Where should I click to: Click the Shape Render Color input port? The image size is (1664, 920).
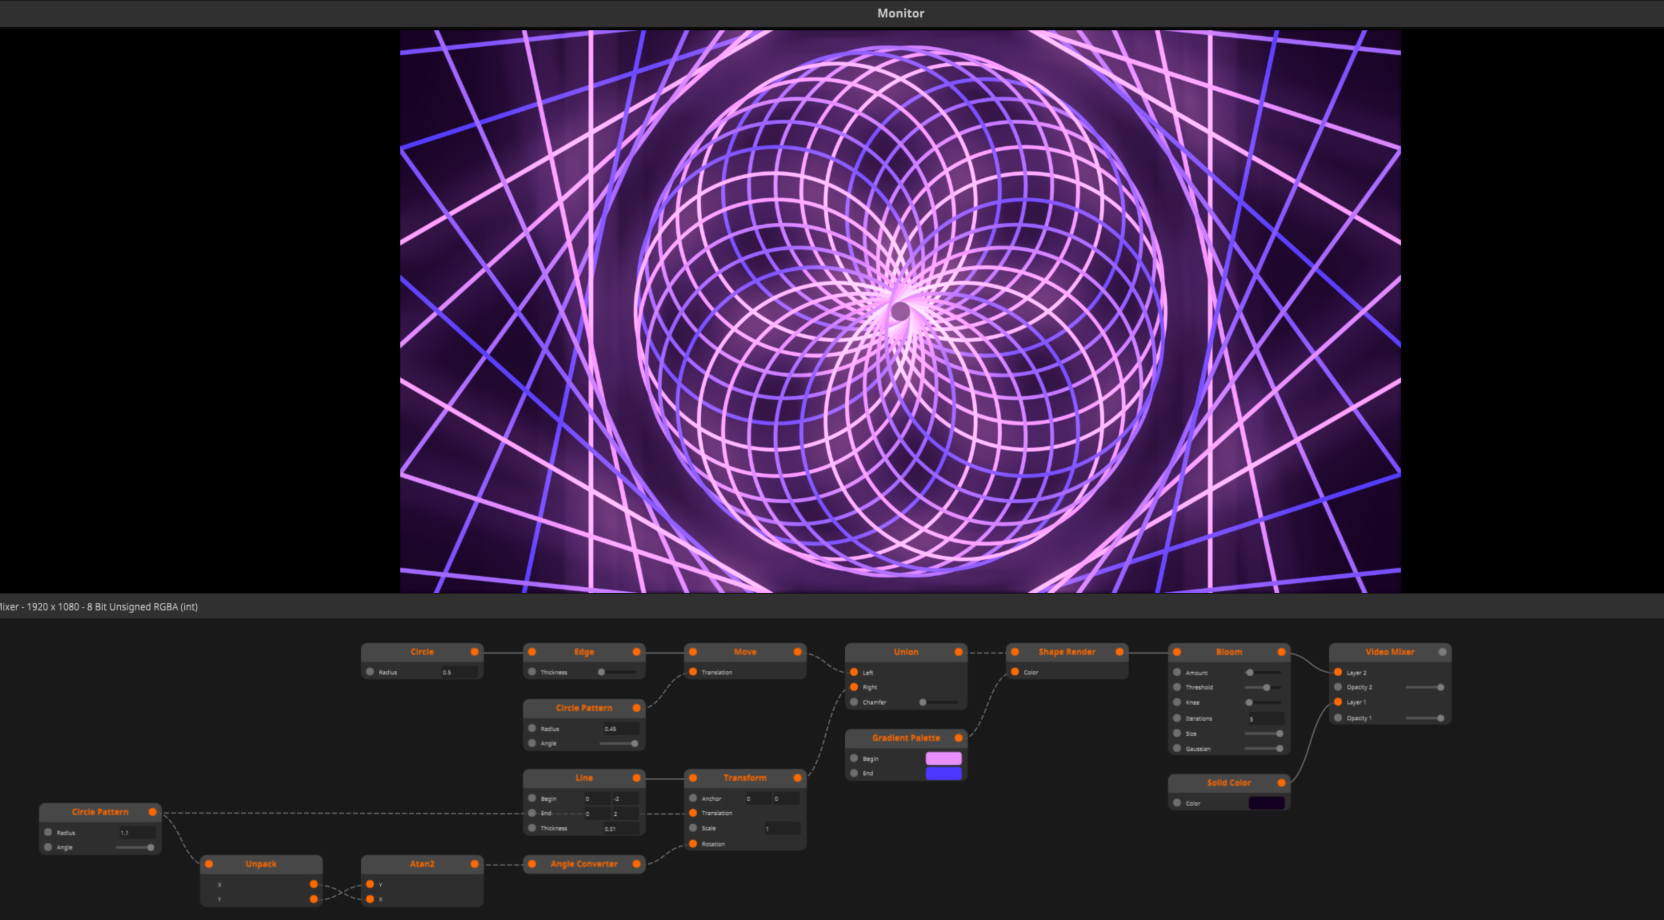click(x=1015, y=672)
